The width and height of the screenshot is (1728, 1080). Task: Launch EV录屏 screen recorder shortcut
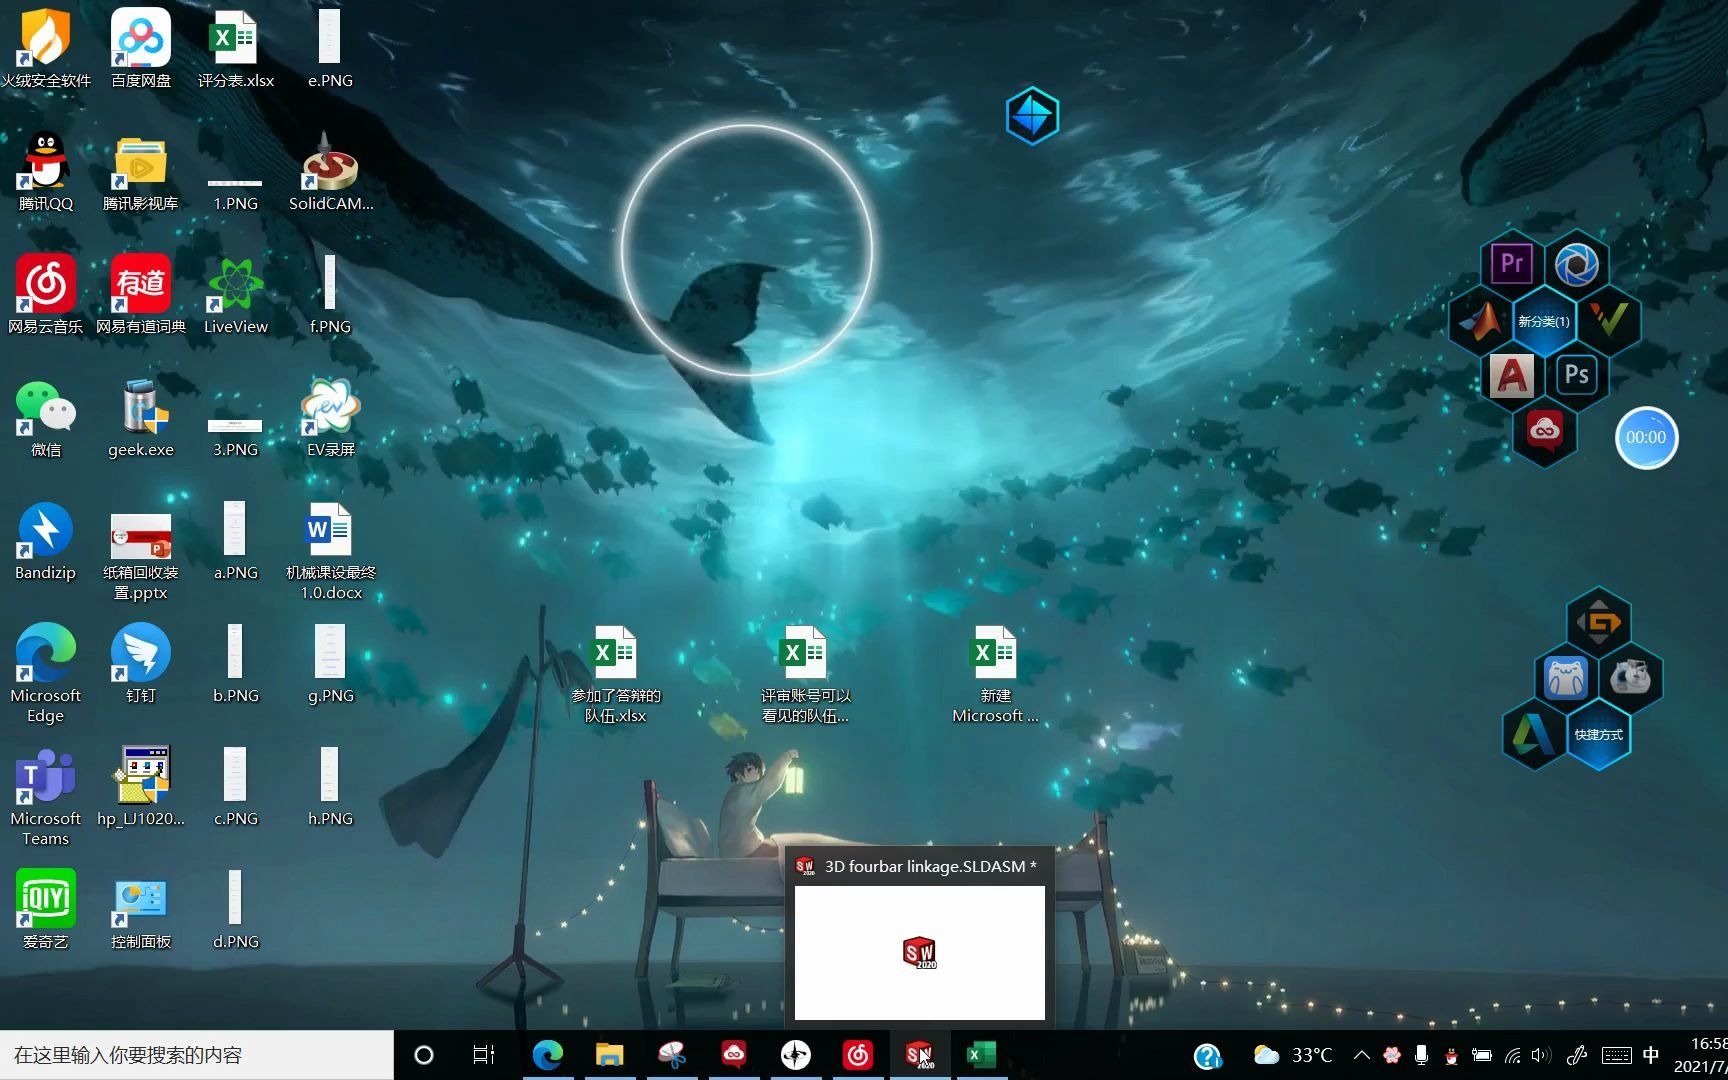[330, 417]
